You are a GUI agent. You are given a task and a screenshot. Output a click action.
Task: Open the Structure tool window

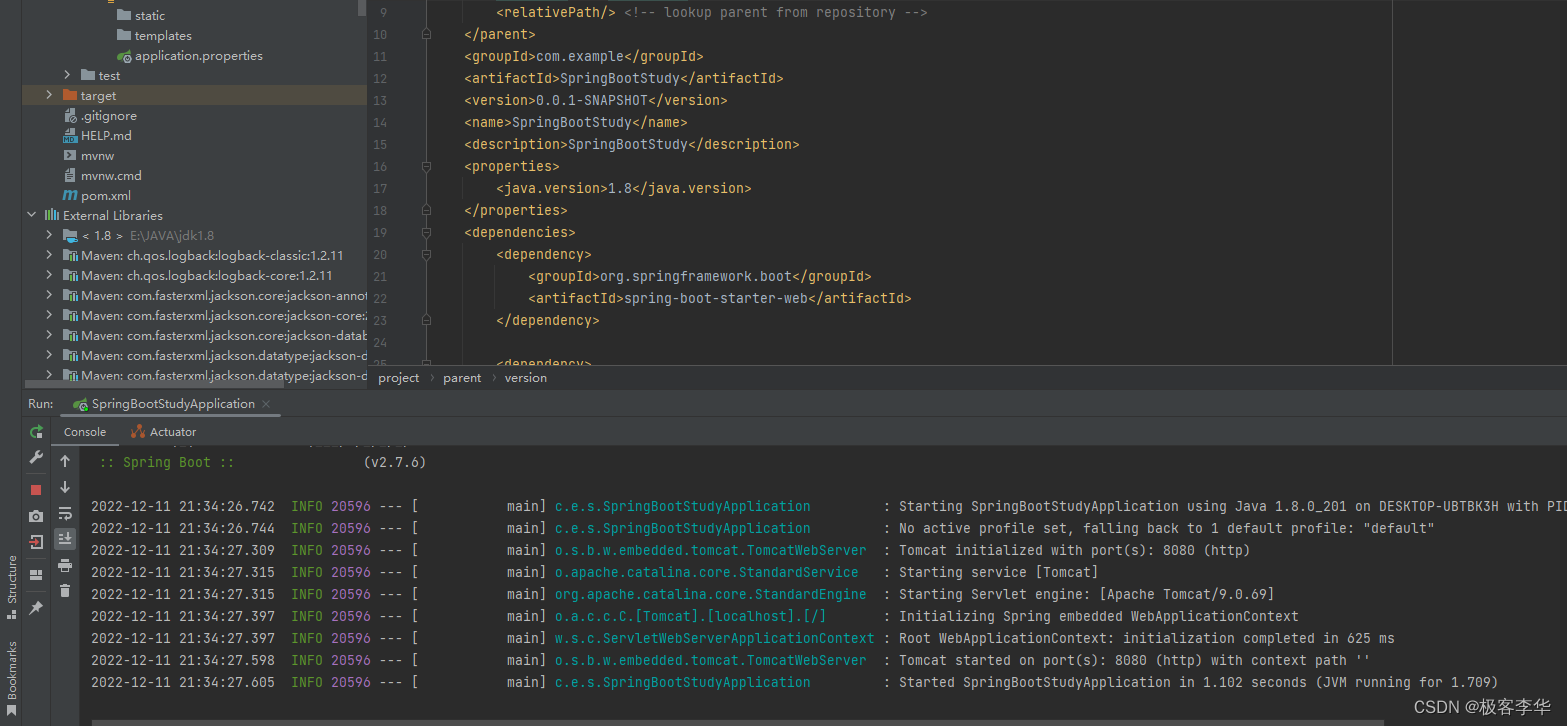pos(11,580)
